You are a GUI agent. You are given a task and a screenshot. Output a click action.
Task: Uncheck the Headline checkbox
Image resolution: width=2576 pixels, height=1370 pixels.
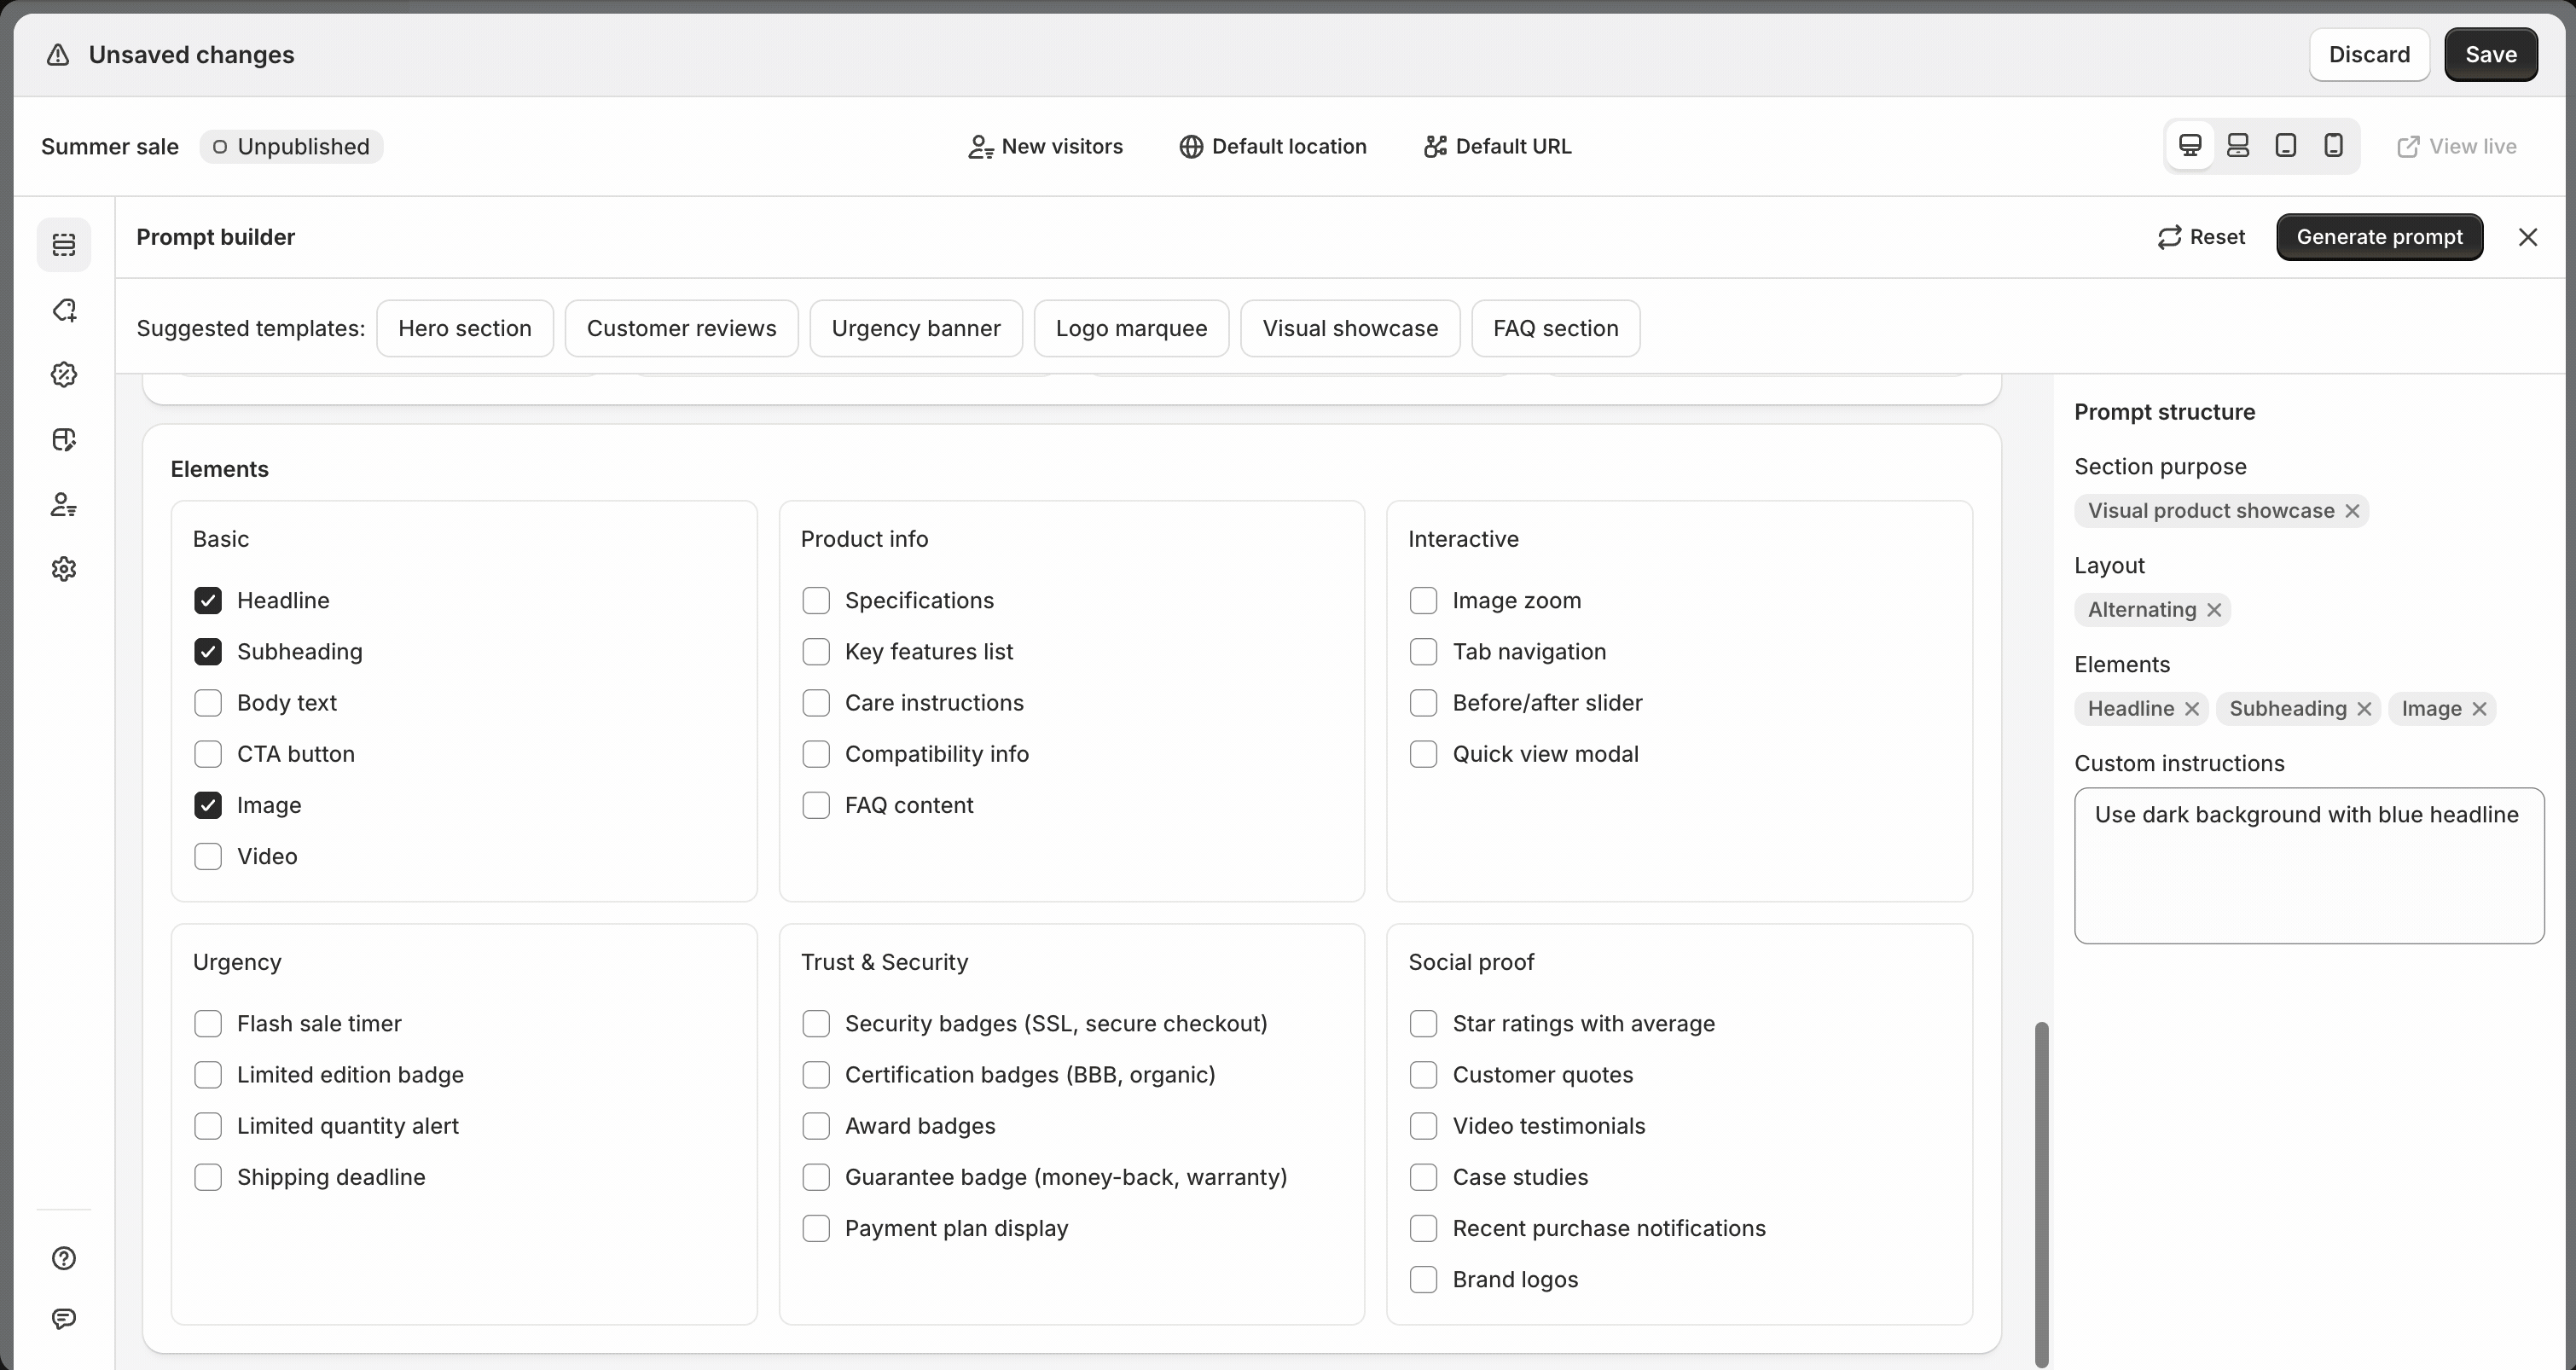[x=208, y=601]
